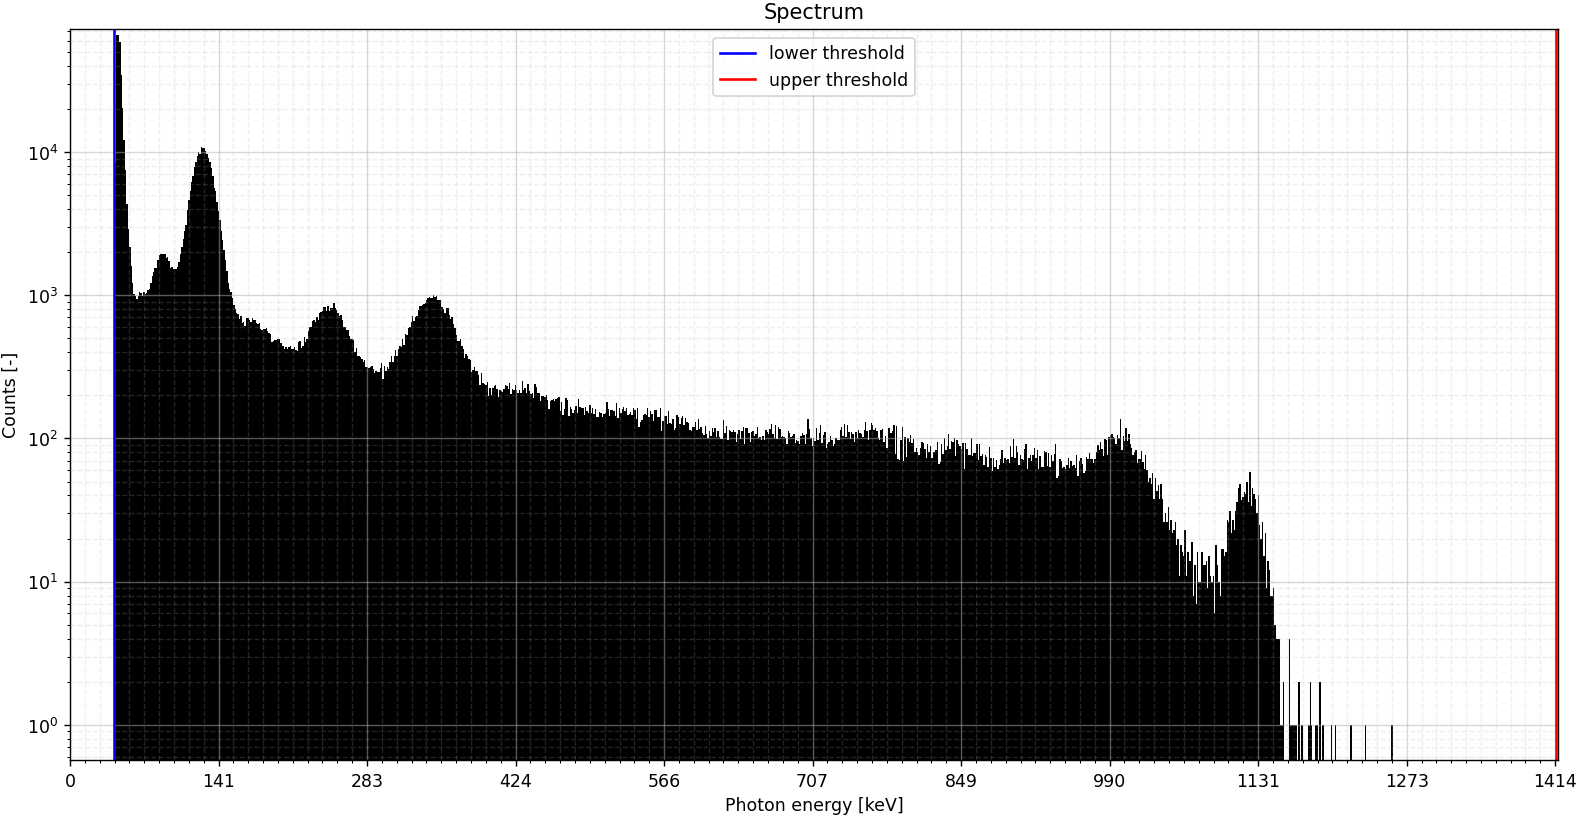
Task: Click the blue lower threshold line in plot
Action: pos(114,400)
